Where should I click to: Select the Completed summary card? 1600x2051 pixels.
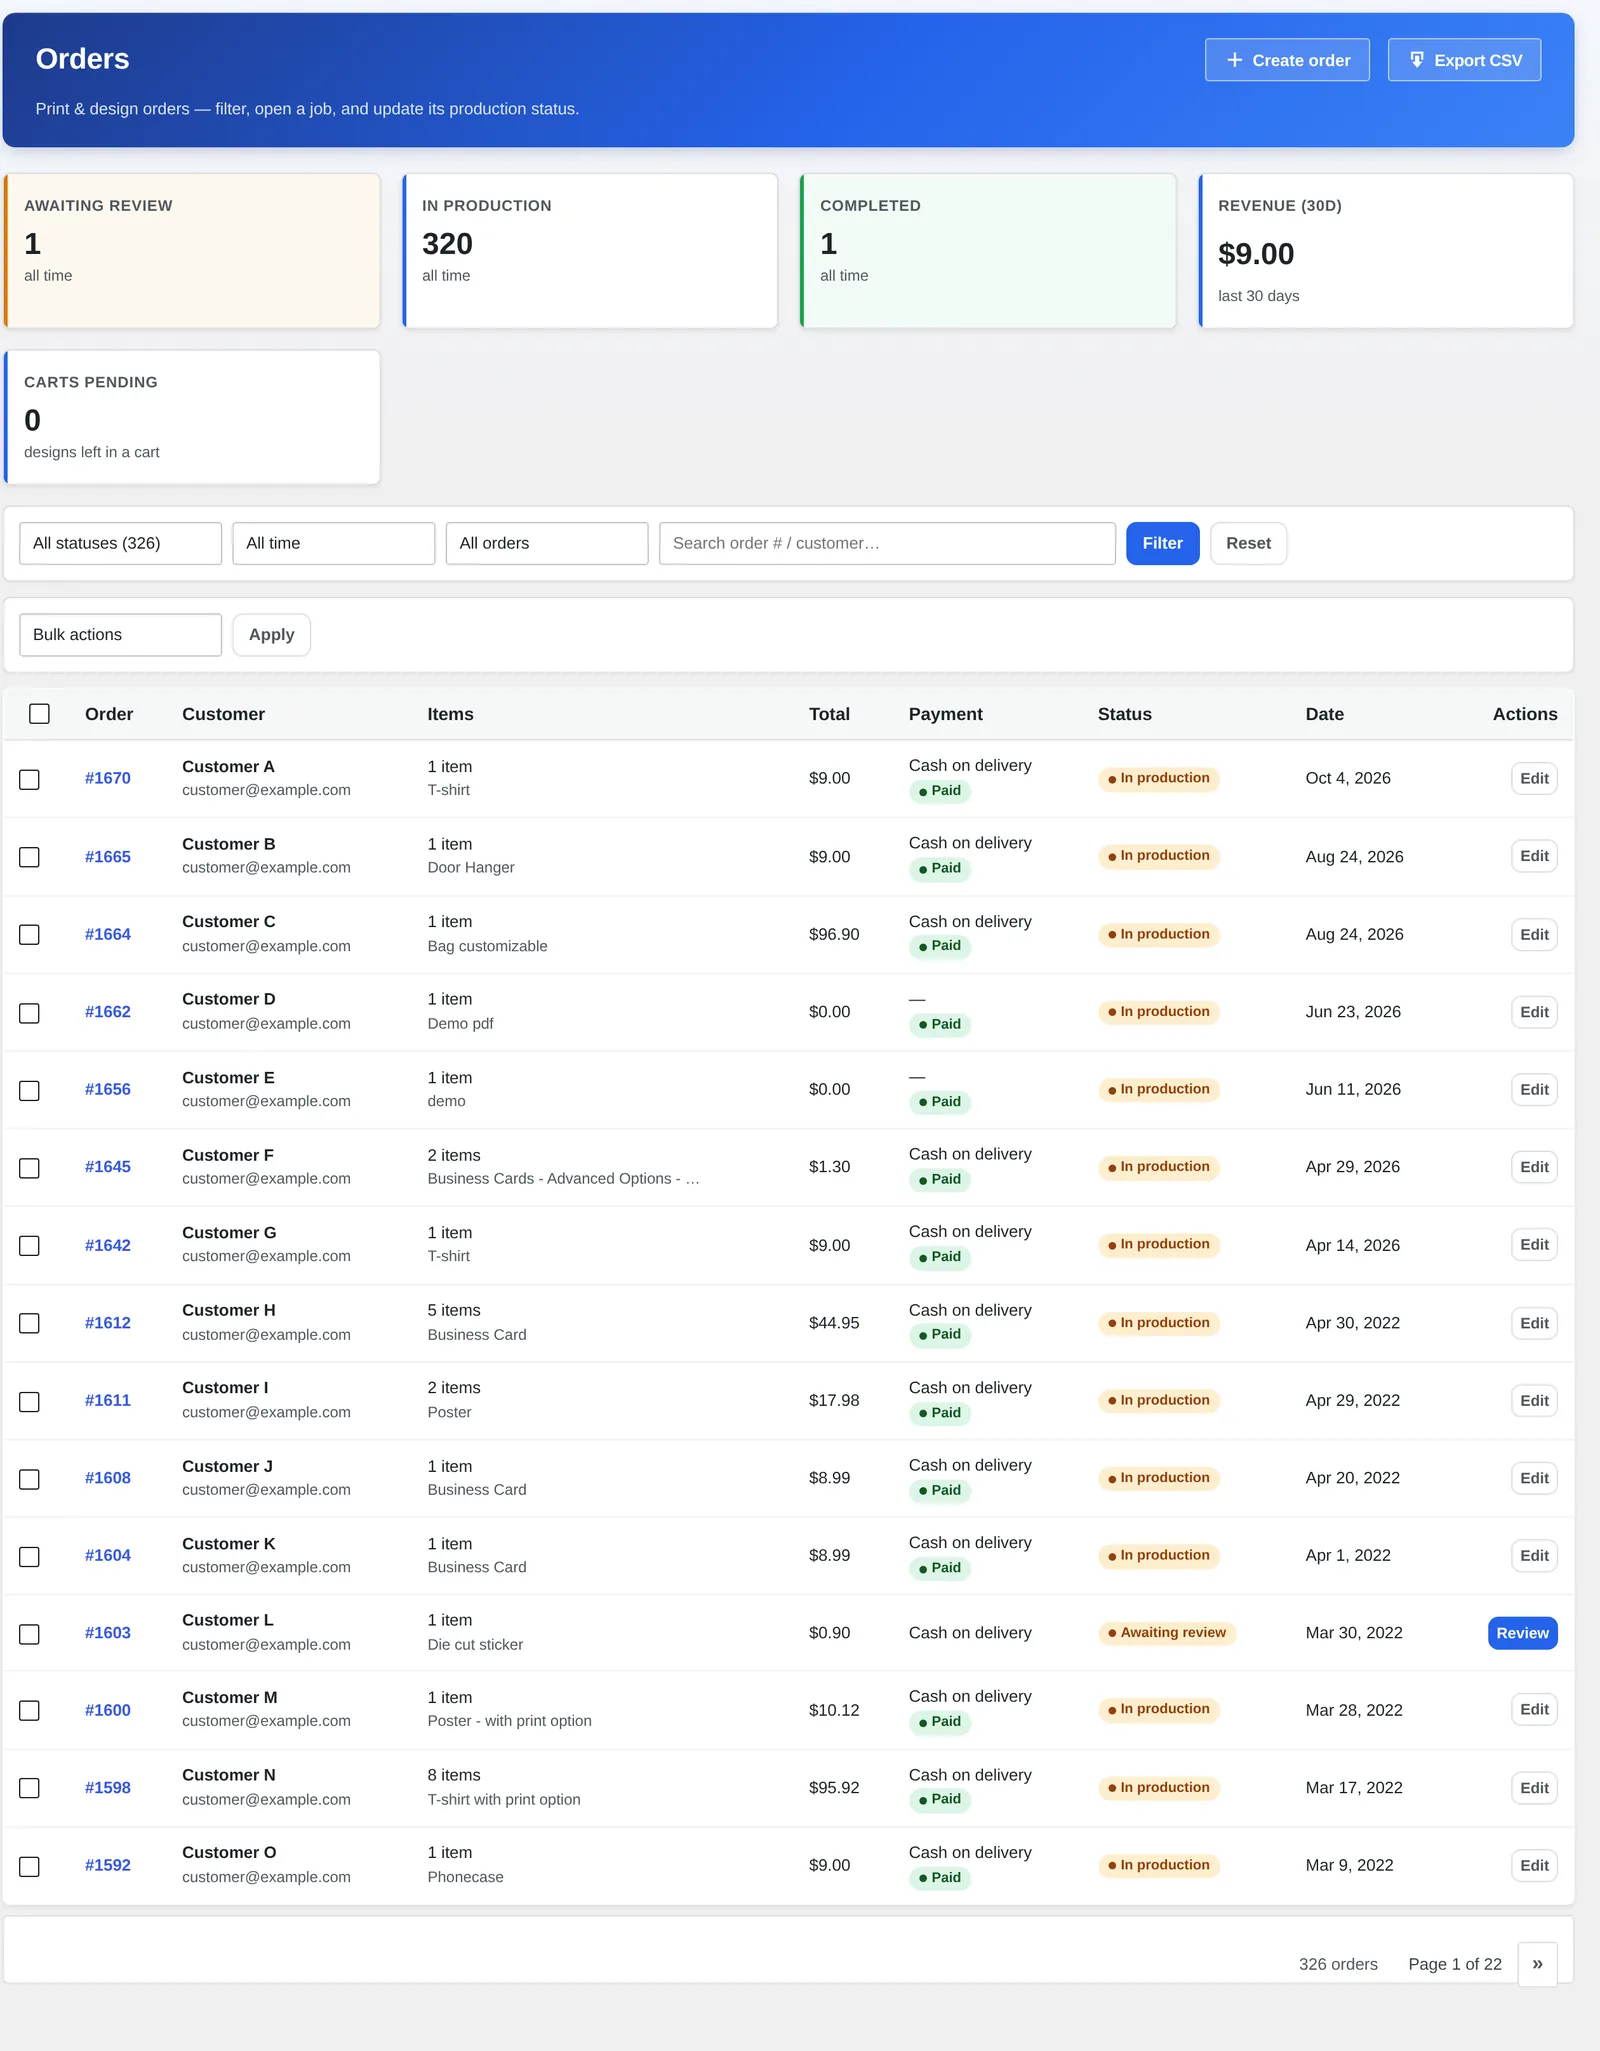tap(988, 250)
